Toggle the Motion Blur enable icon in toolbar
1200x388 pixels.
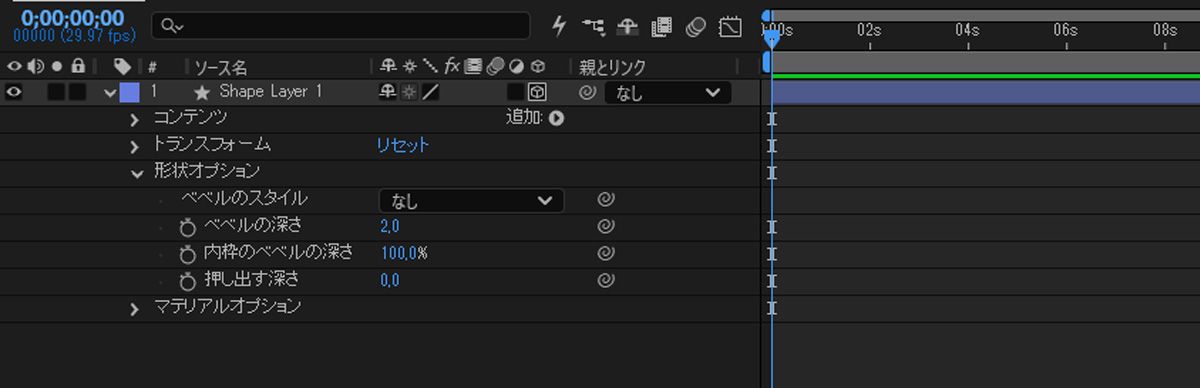click(x=696, y=27)
